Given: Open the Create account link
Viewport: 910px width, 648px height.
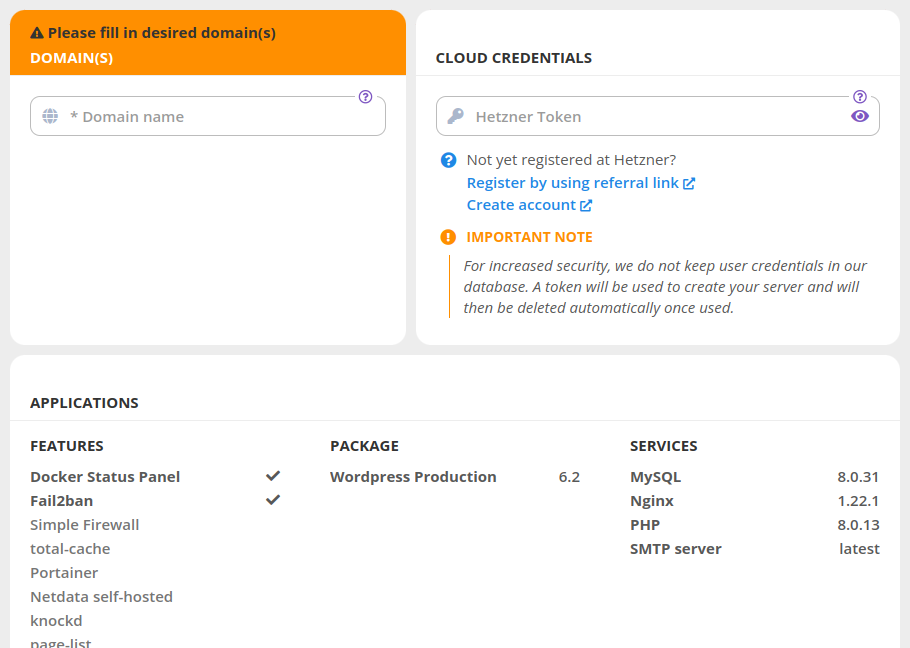Looking at the screenshot, I should coord(522,204).
